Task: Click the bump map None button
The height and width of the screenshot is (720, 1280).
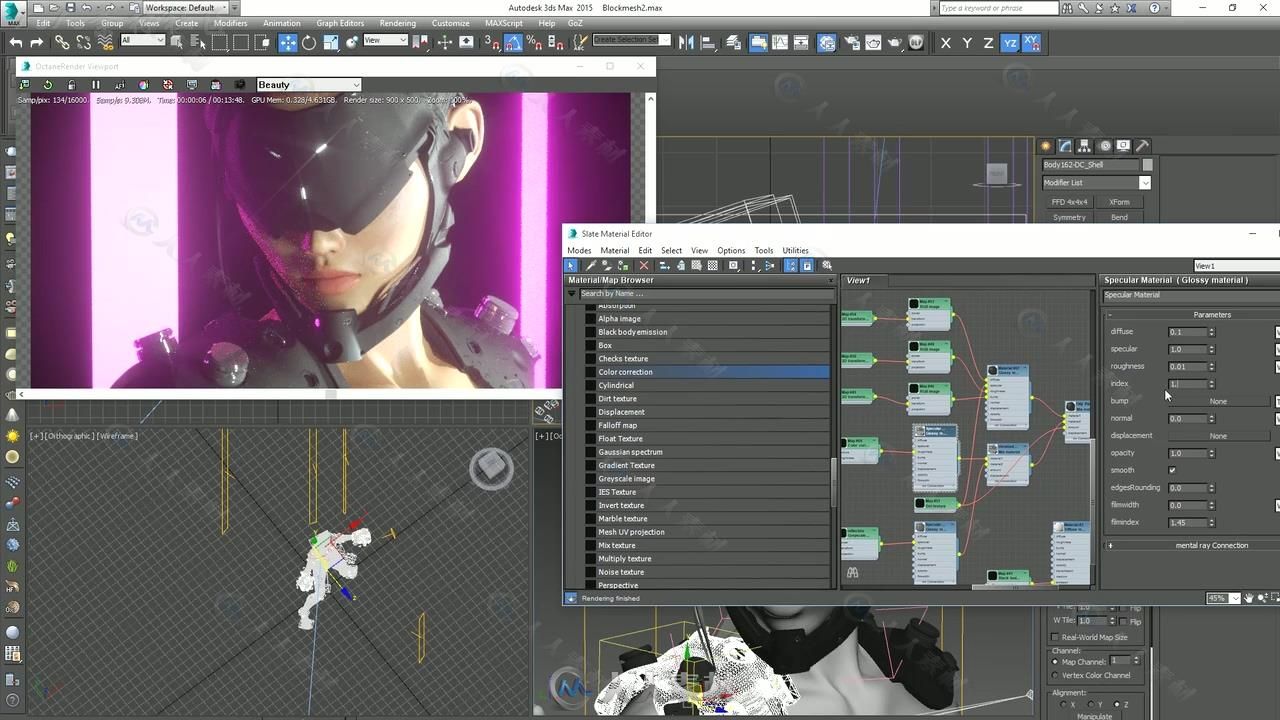Action: pos(1218,401)
